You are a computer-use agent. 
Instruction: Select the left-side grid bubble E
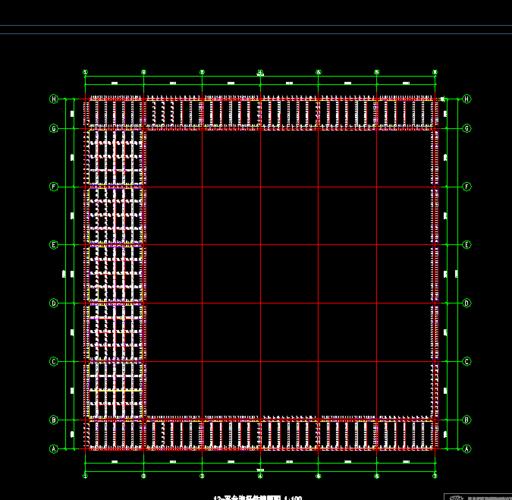point(54,245)
